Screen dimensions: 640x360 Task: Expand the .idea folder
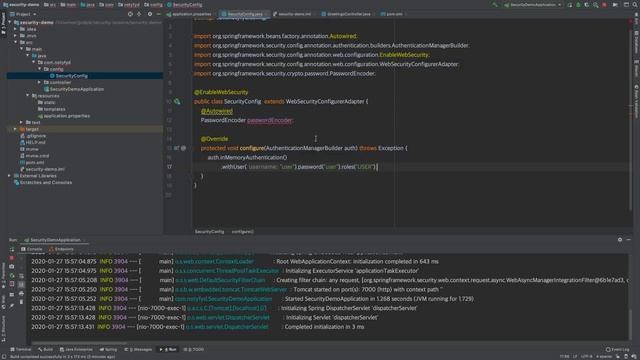(x=16, y=29)
